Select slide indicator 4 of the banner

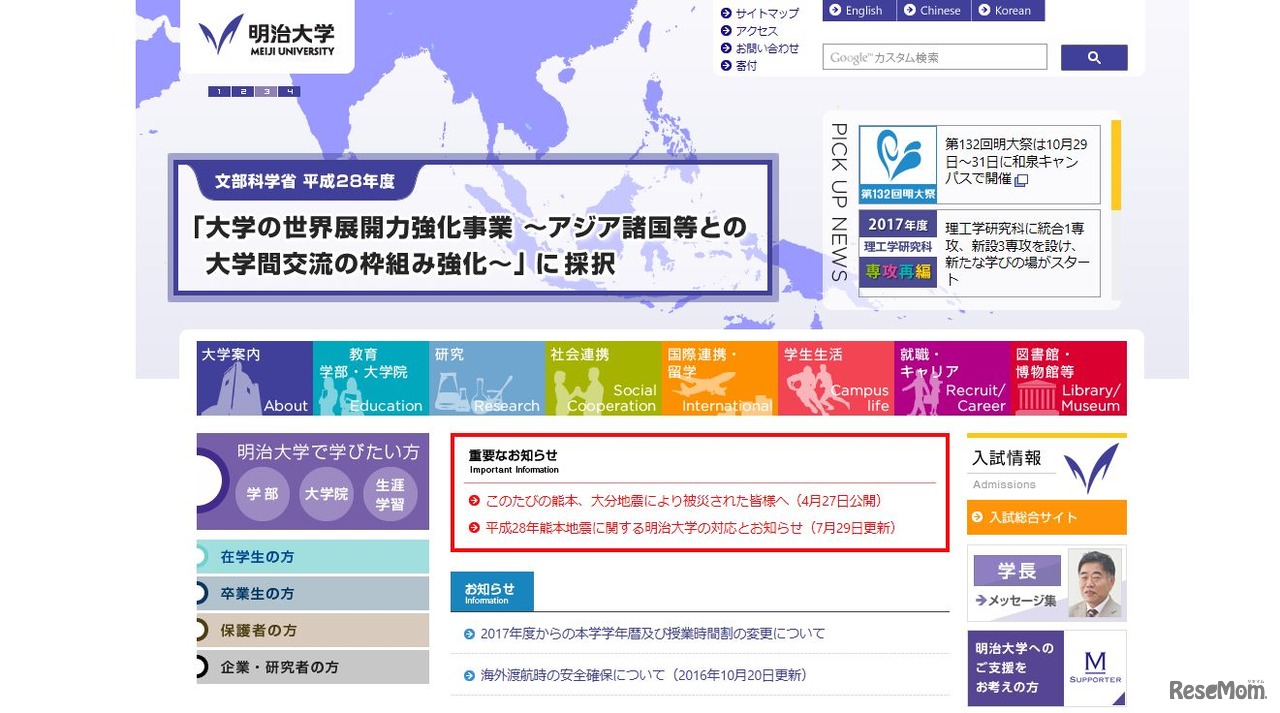289,92
